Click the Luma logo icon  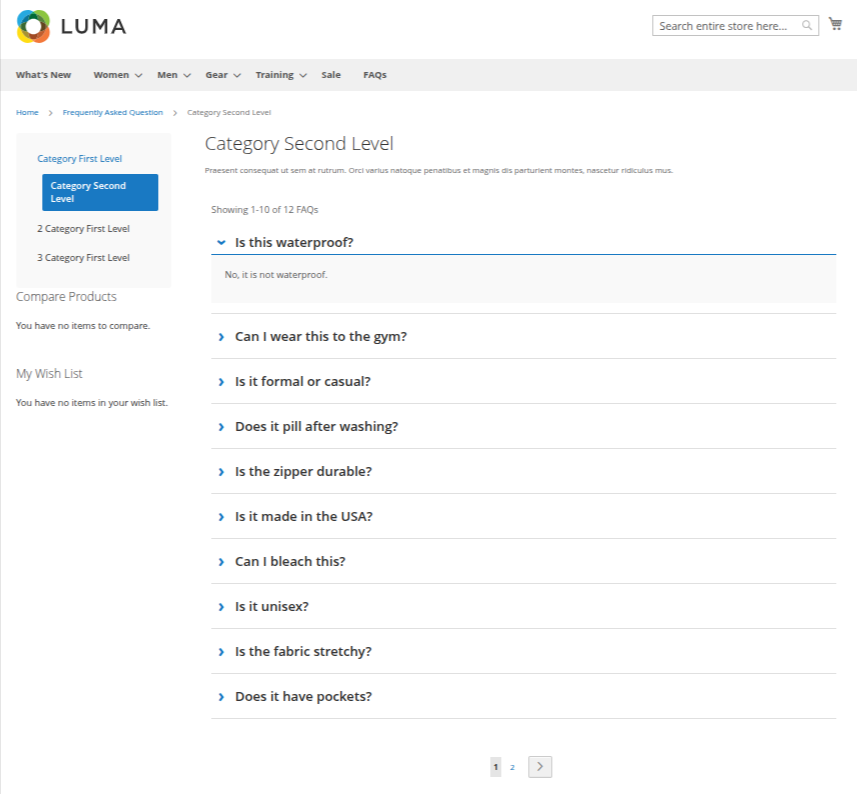pos(33,26)
